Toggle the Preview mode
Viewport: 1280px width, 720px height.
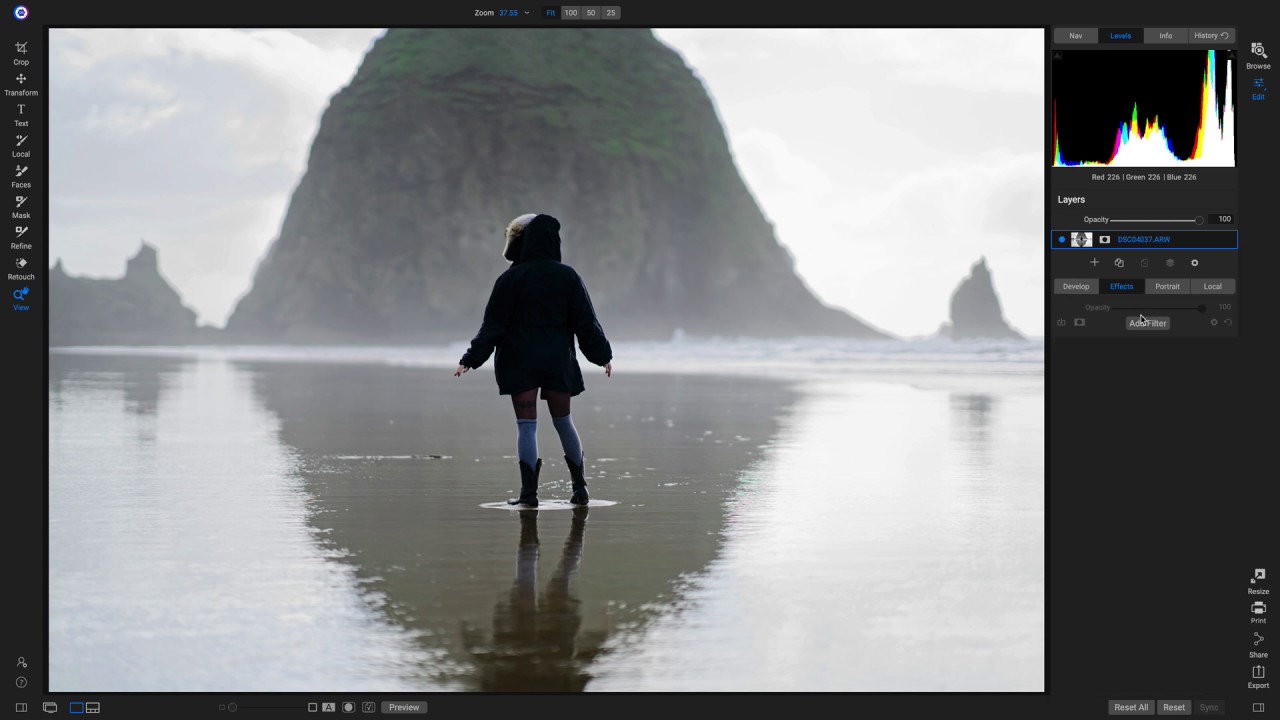tap(404, 707)
